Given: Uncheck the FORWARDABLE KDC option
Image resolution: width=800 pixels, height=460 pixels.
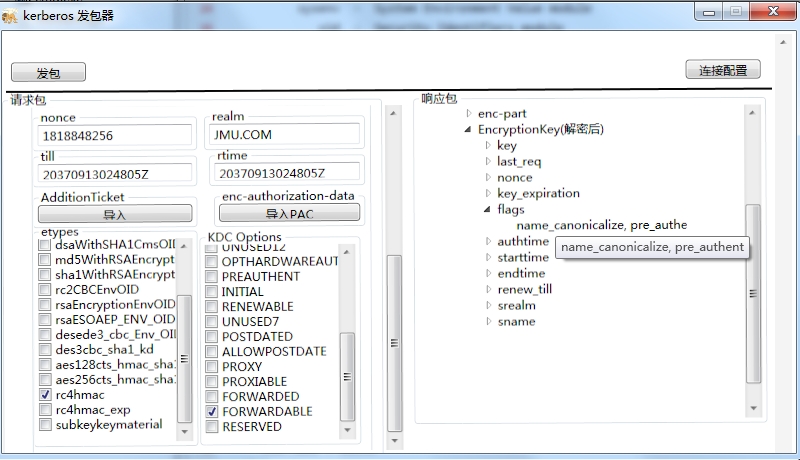Looking at the screenshot, I should click(x=212, y=411).
